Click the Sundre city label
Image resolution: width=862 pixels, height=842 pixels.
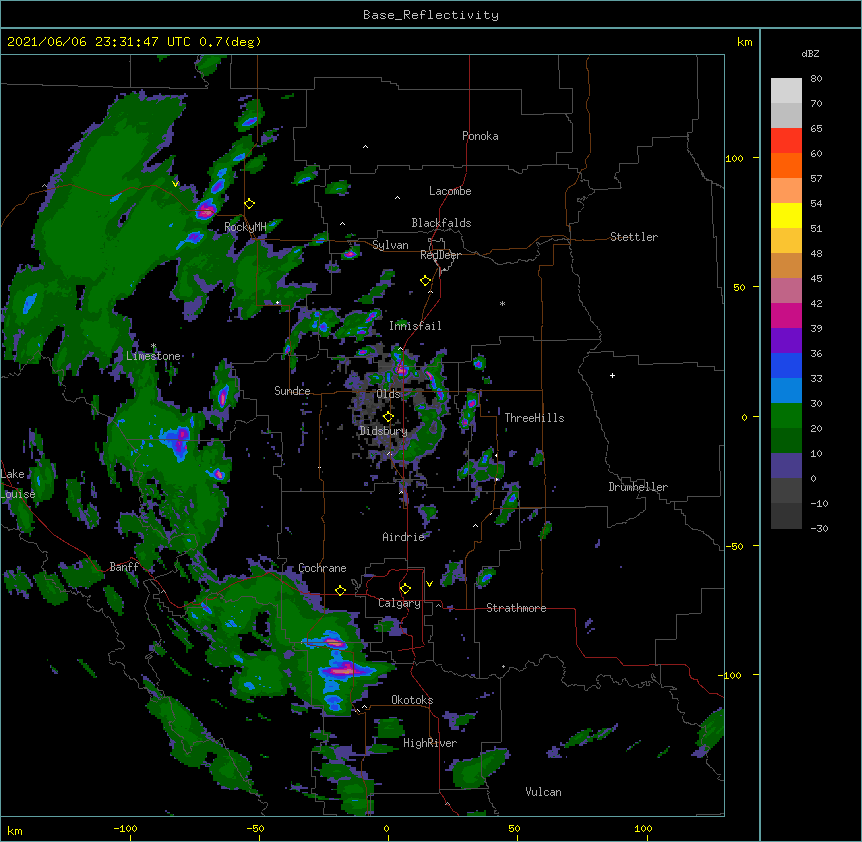pyautogui.click(x=292, y=391)
